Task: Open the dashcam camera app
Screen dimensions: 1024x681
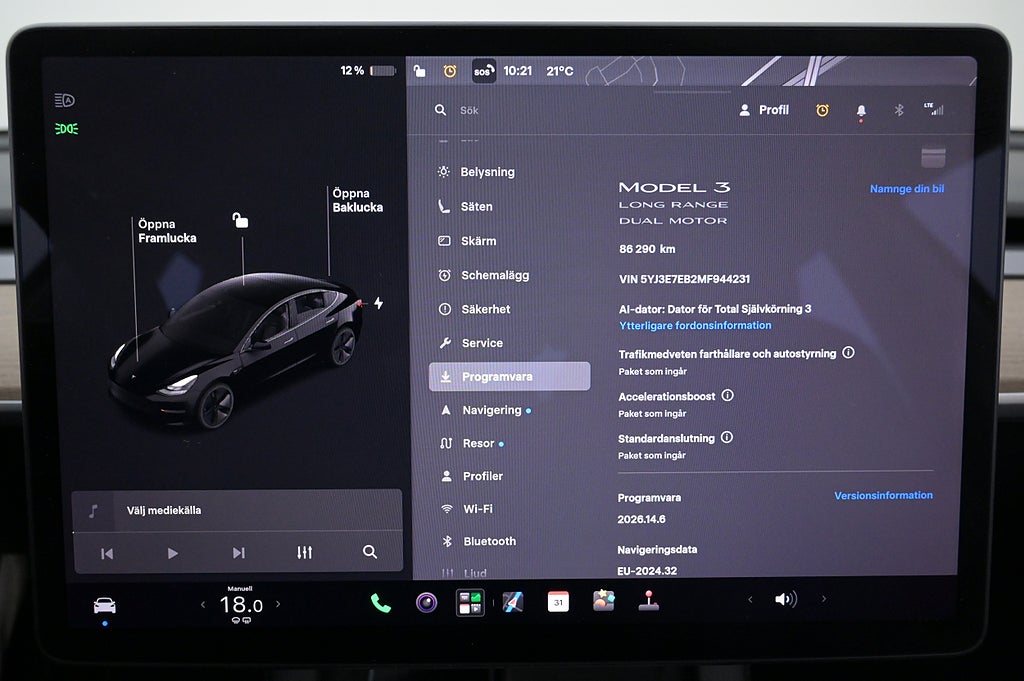Action: click(x=426, y=602)
